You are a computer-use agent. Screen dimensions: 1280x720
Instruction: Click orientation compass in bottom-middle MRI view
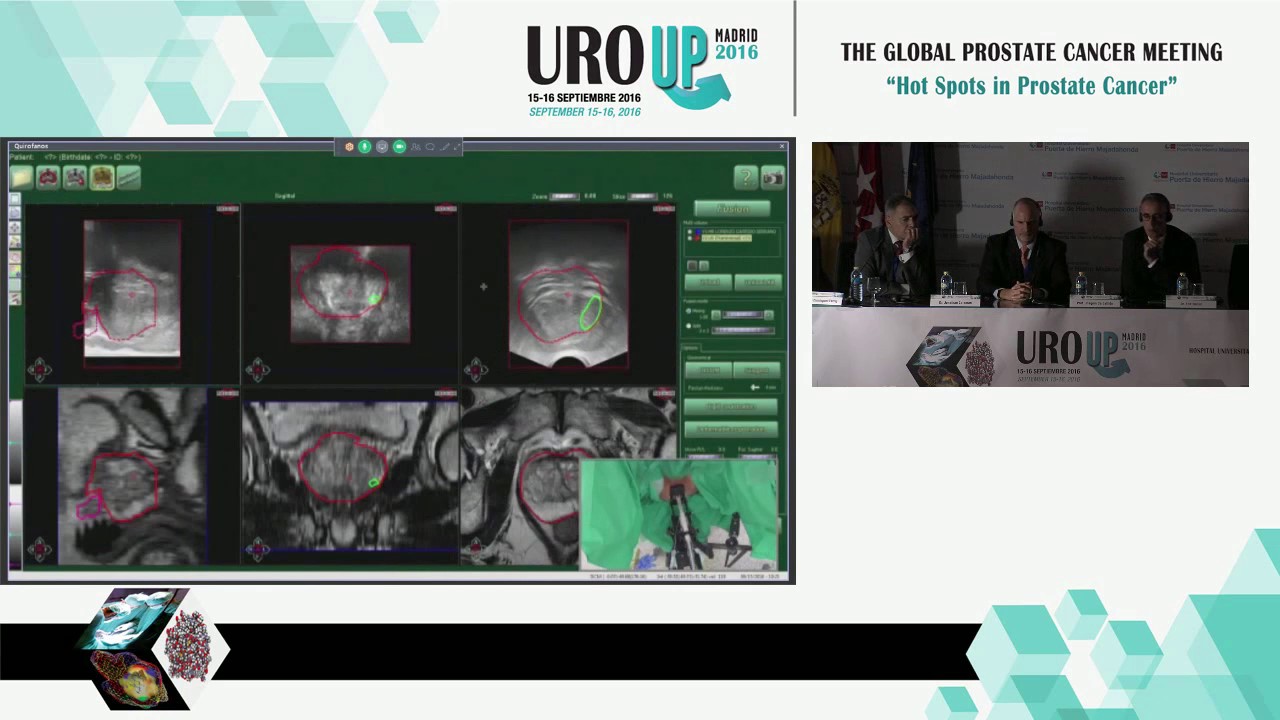click(x=258, y=549)
